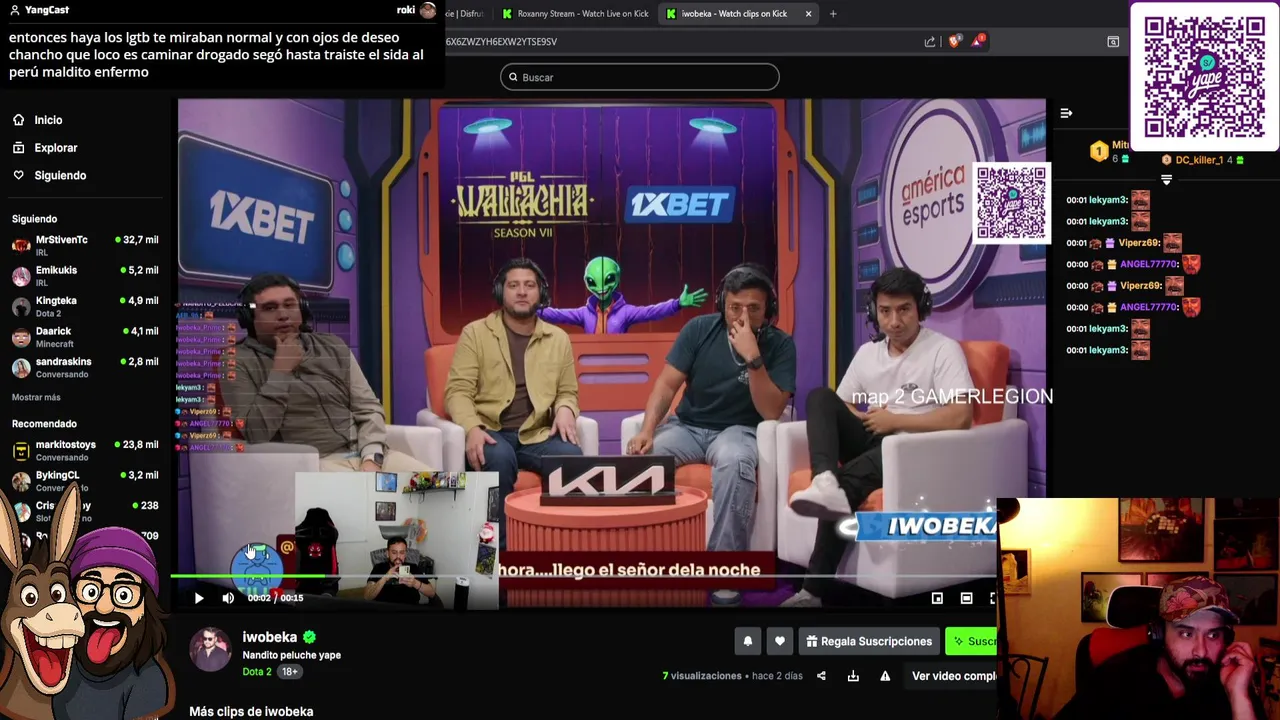Click the Inicio home icon in sidebar
Viewport: 1280px width, 720px height.
[18, 120]
